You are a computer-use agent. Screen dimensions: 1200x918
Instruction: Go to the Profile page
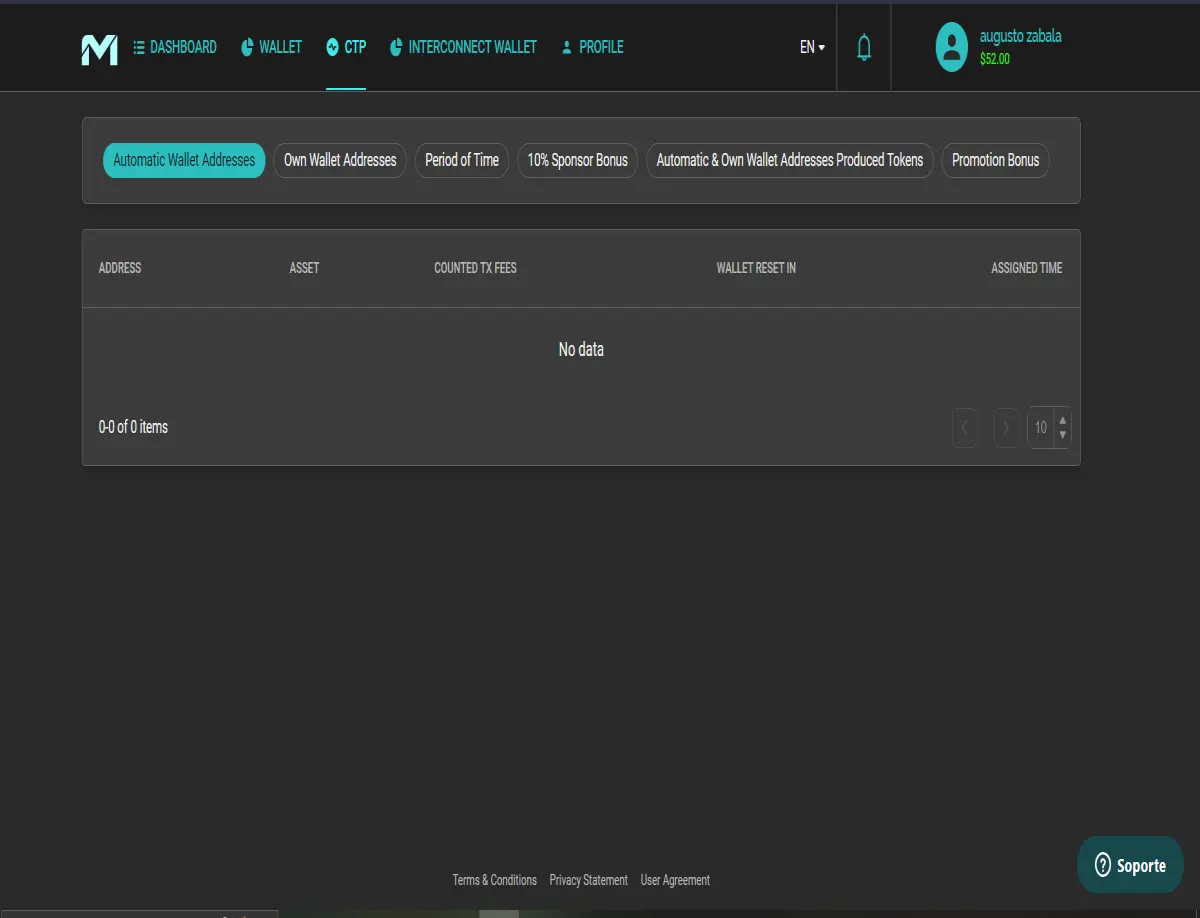[592, 47]
